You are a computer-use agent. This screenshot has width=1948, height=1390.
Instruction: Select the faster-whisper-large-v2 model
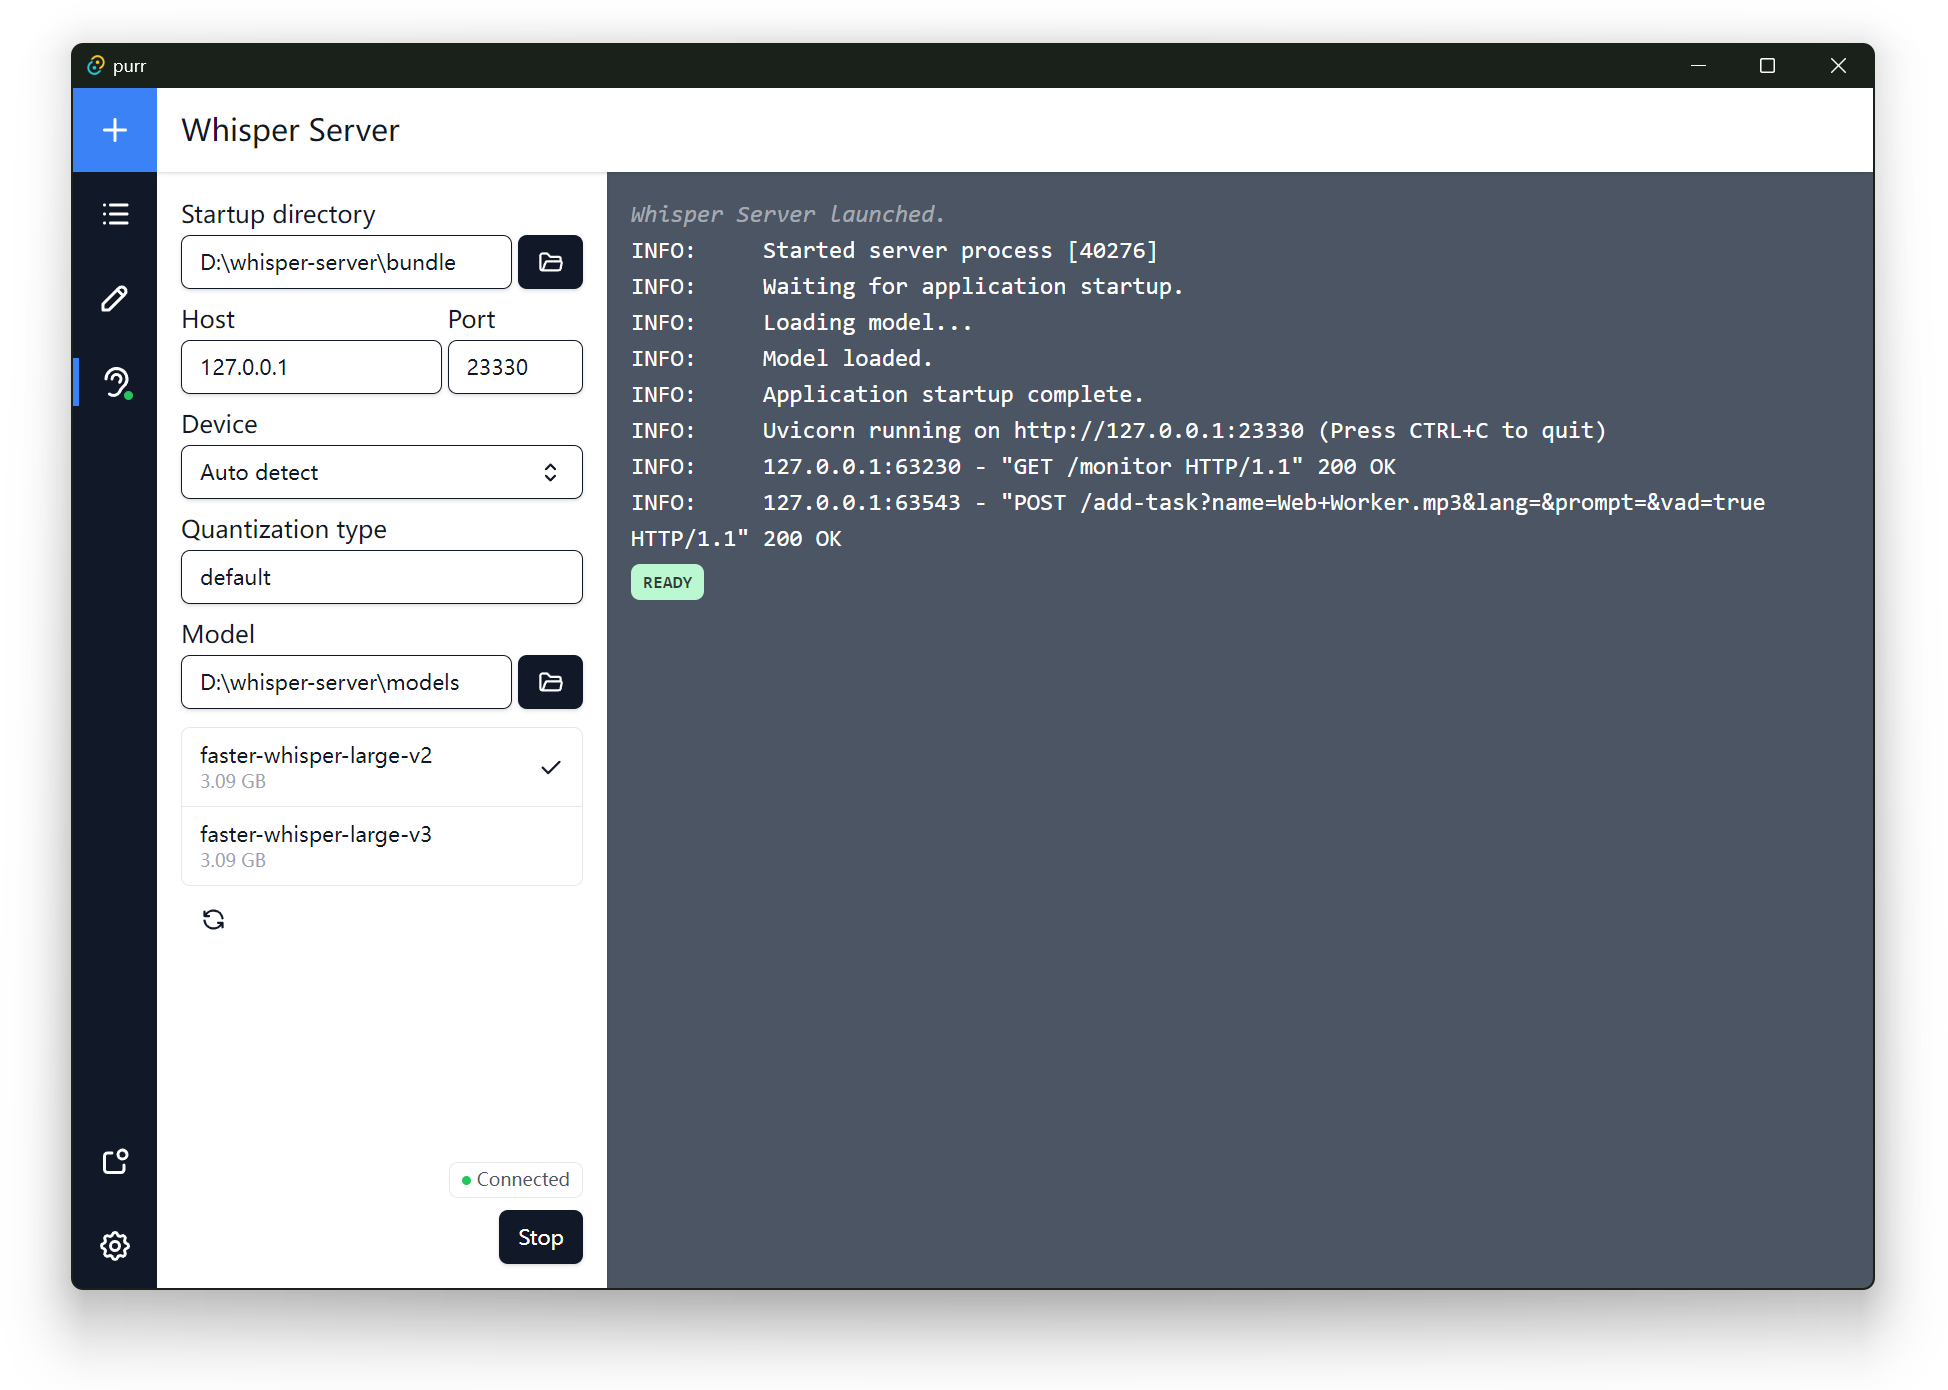point(381,767)
